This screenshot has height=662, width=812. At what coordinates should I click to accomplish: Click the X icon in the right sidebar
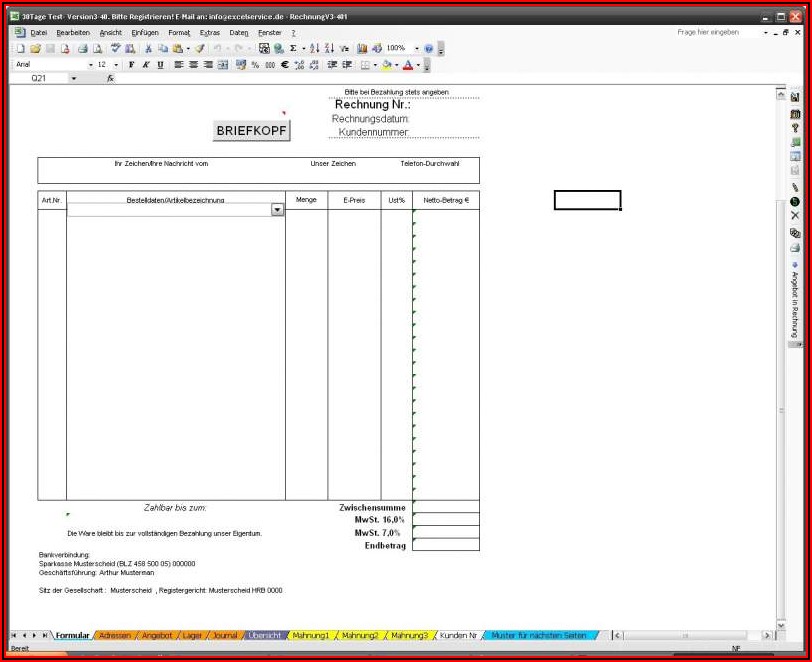point(795,215)
